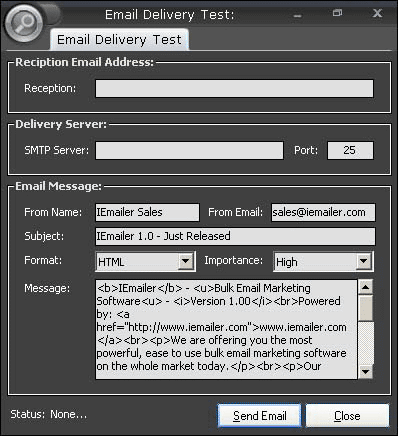Click the 'Reception:' label
Screen dimensions: 398x436
(x=50, y=88)
